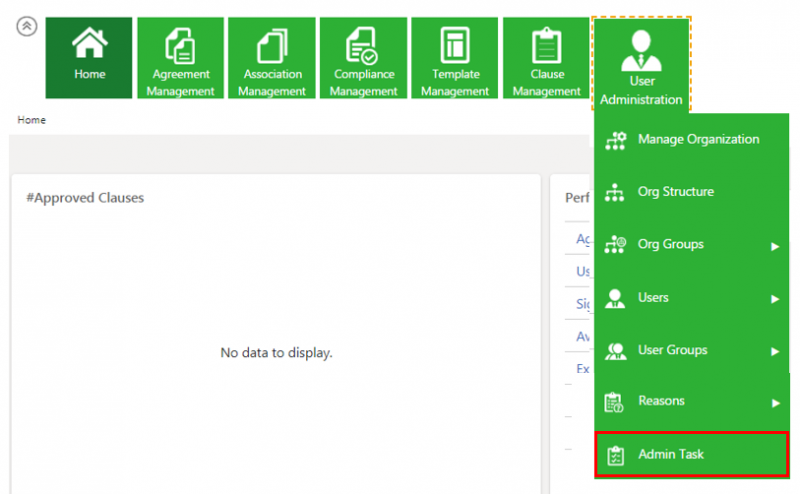This screenshot has width=800, height=494.
Task: Collapse the top navigation with the double-chevron icon
Action: 27,27
